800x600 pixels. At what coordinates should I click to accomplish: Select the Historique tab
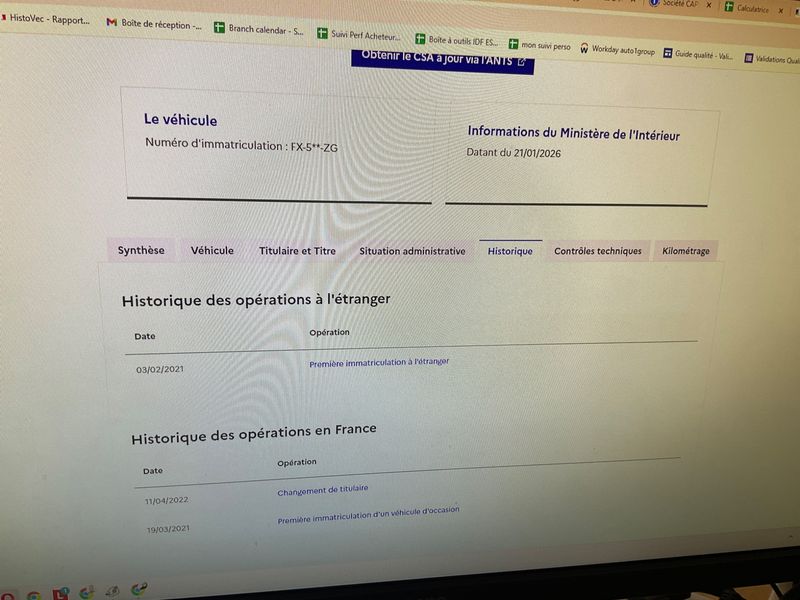click(510, 251)
